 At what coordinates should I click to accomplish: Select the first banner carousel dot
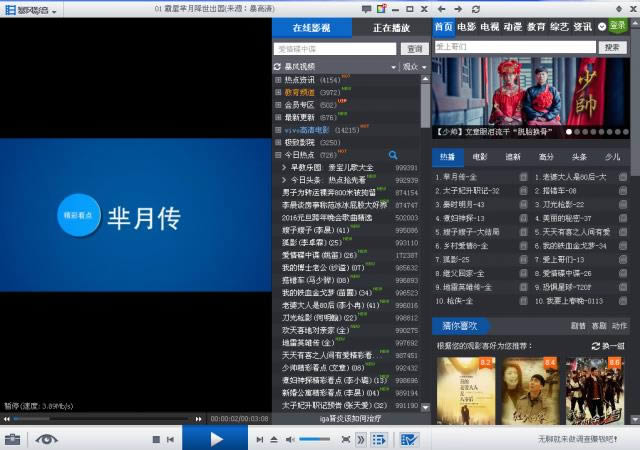pos(569,132)
